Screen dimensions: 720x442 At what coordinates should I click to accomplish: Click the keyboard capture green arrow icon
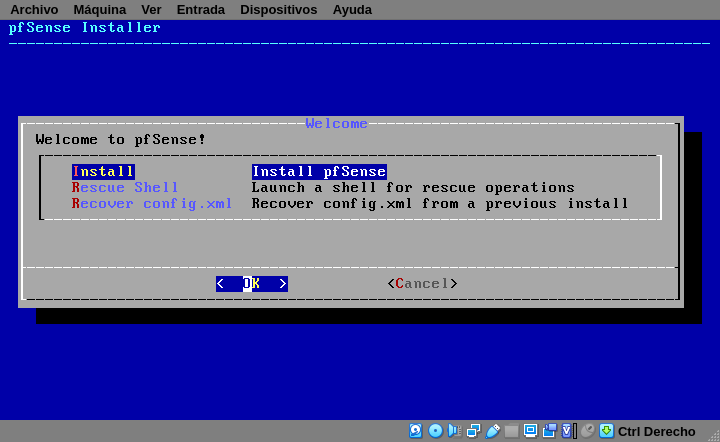[607, 431]
